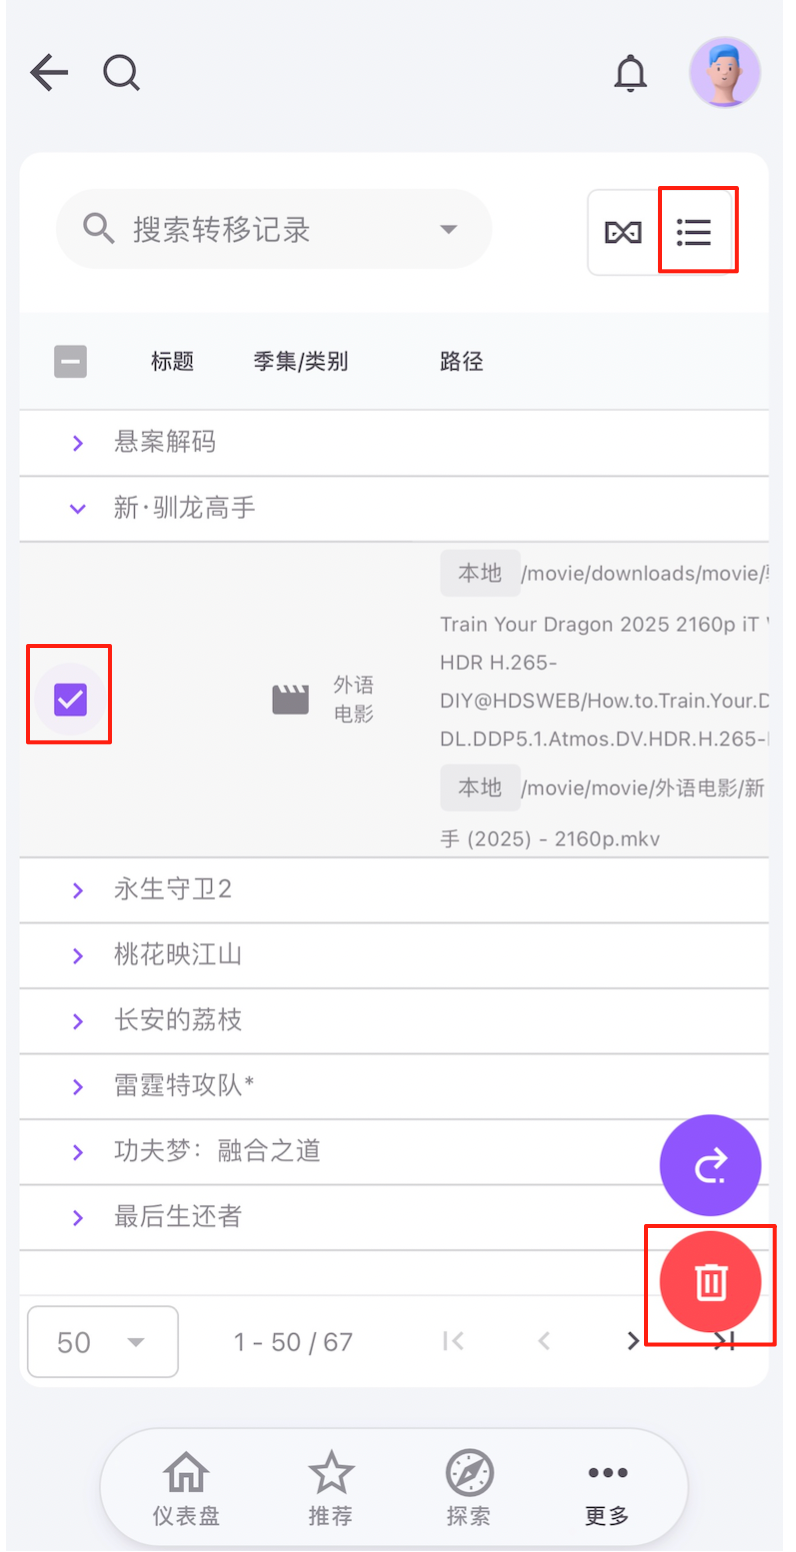Expand the 长安的荔枝 row

pyautogui.click(x=78, y=1021)
